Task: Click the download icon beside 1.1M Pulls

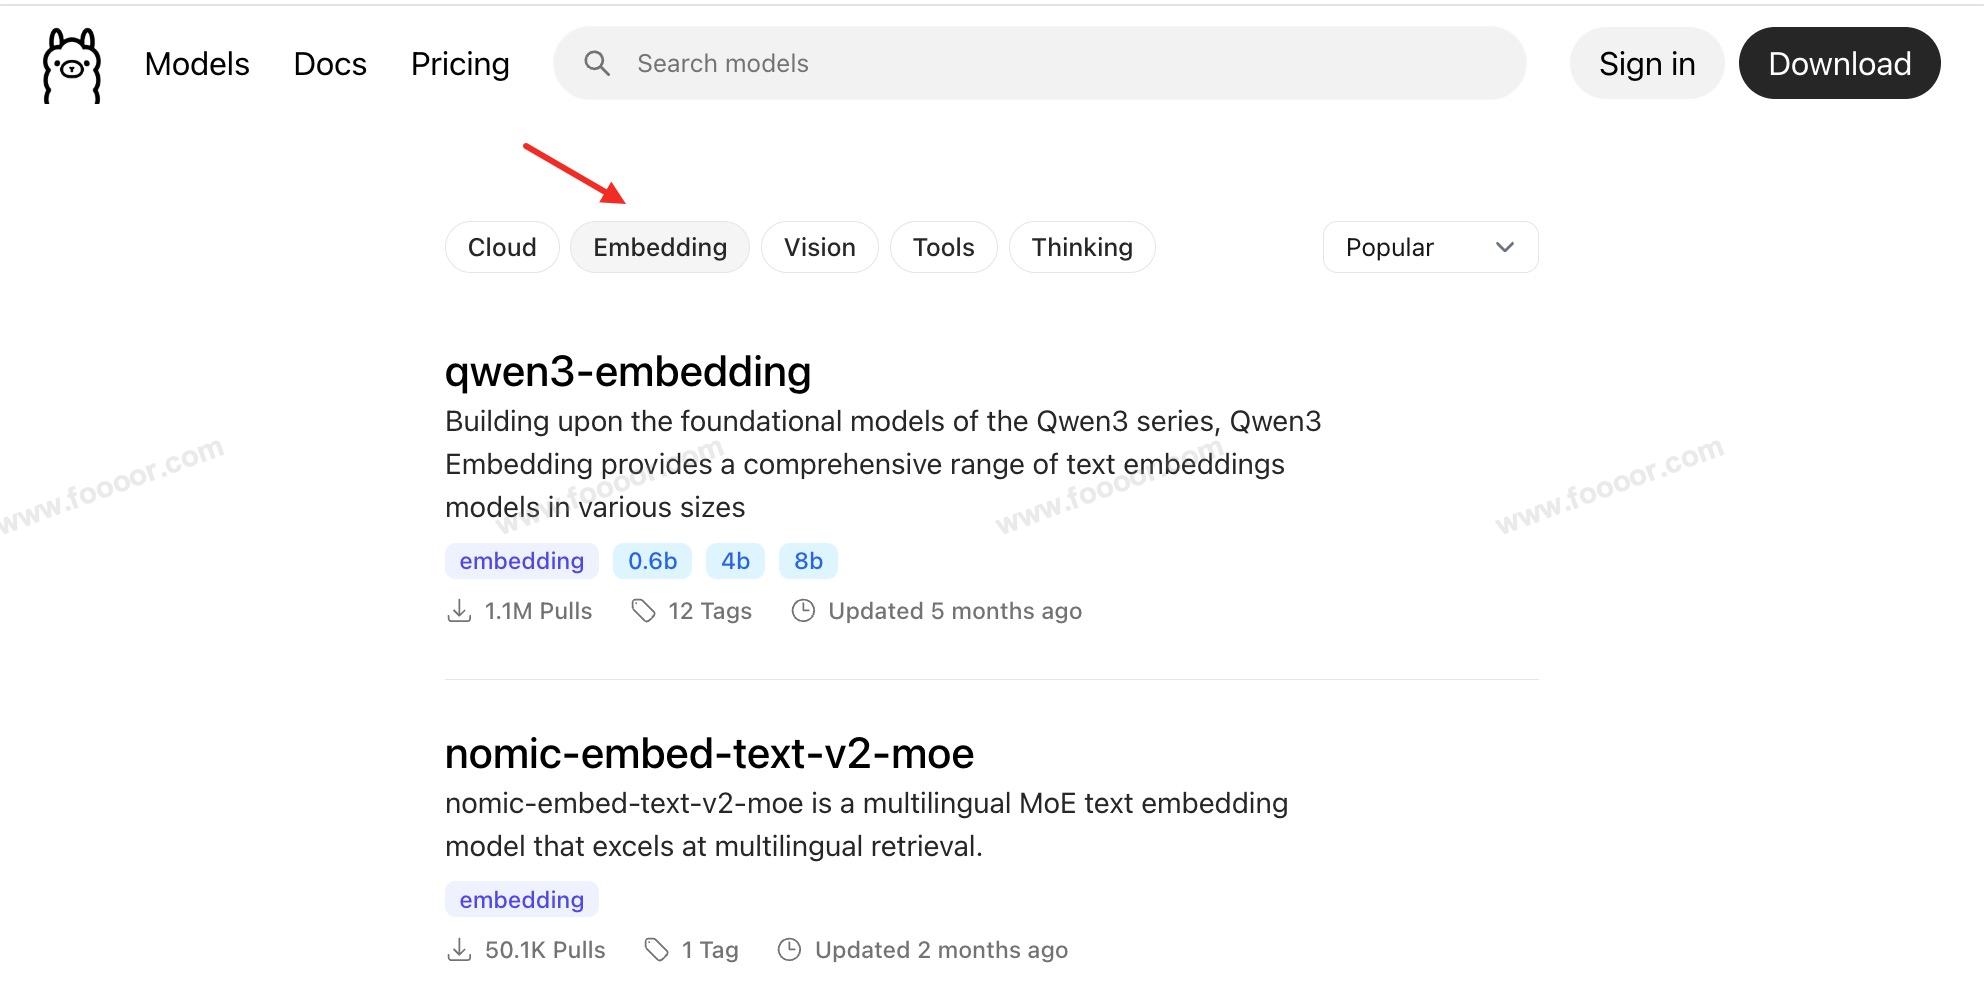Action: [459, 611]
